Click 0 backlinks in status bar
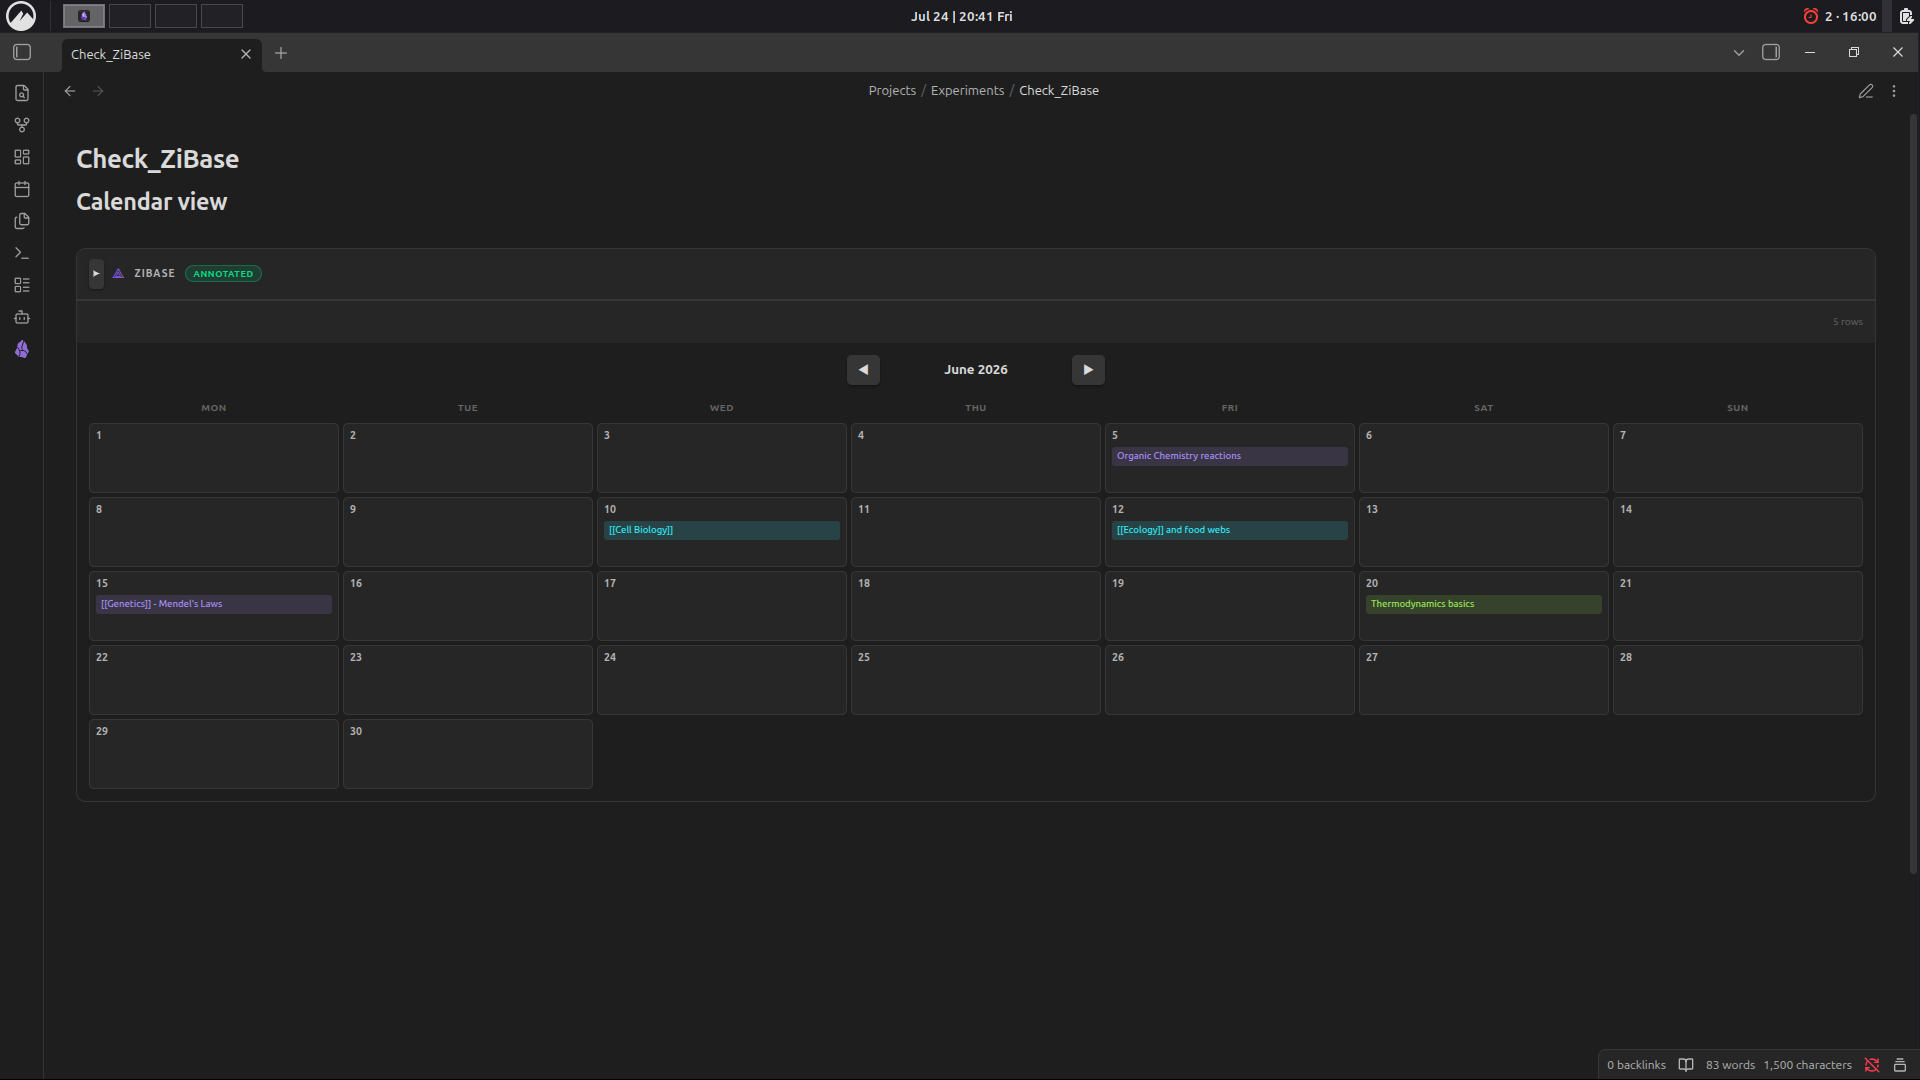Viewport: 1920px width, 1080px height. point(1636,1065)
